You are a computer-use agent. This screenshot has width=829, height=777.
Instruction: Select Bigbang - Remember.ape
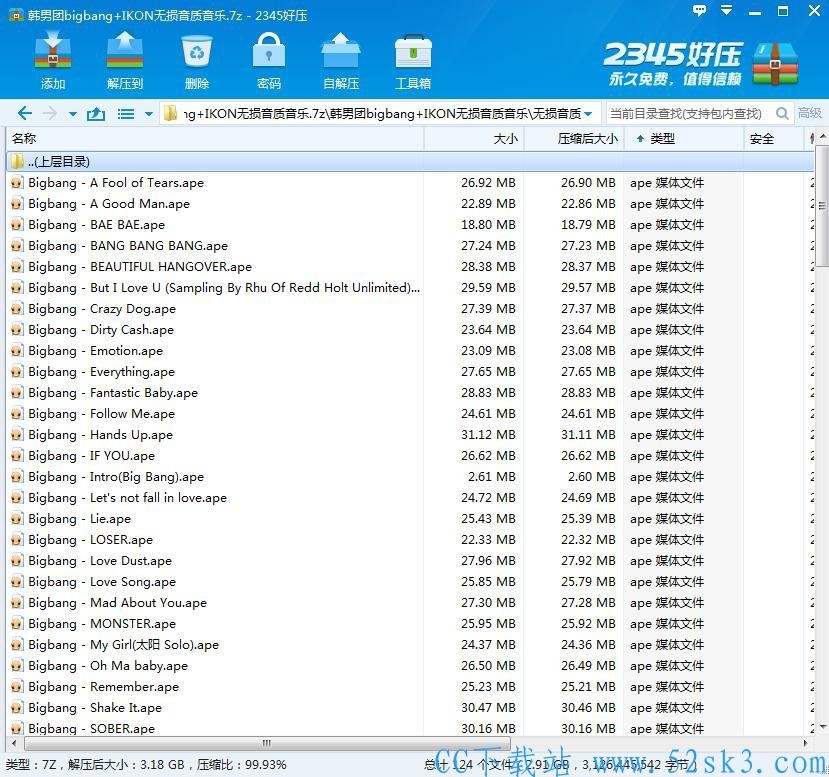(x=410, y=687)
